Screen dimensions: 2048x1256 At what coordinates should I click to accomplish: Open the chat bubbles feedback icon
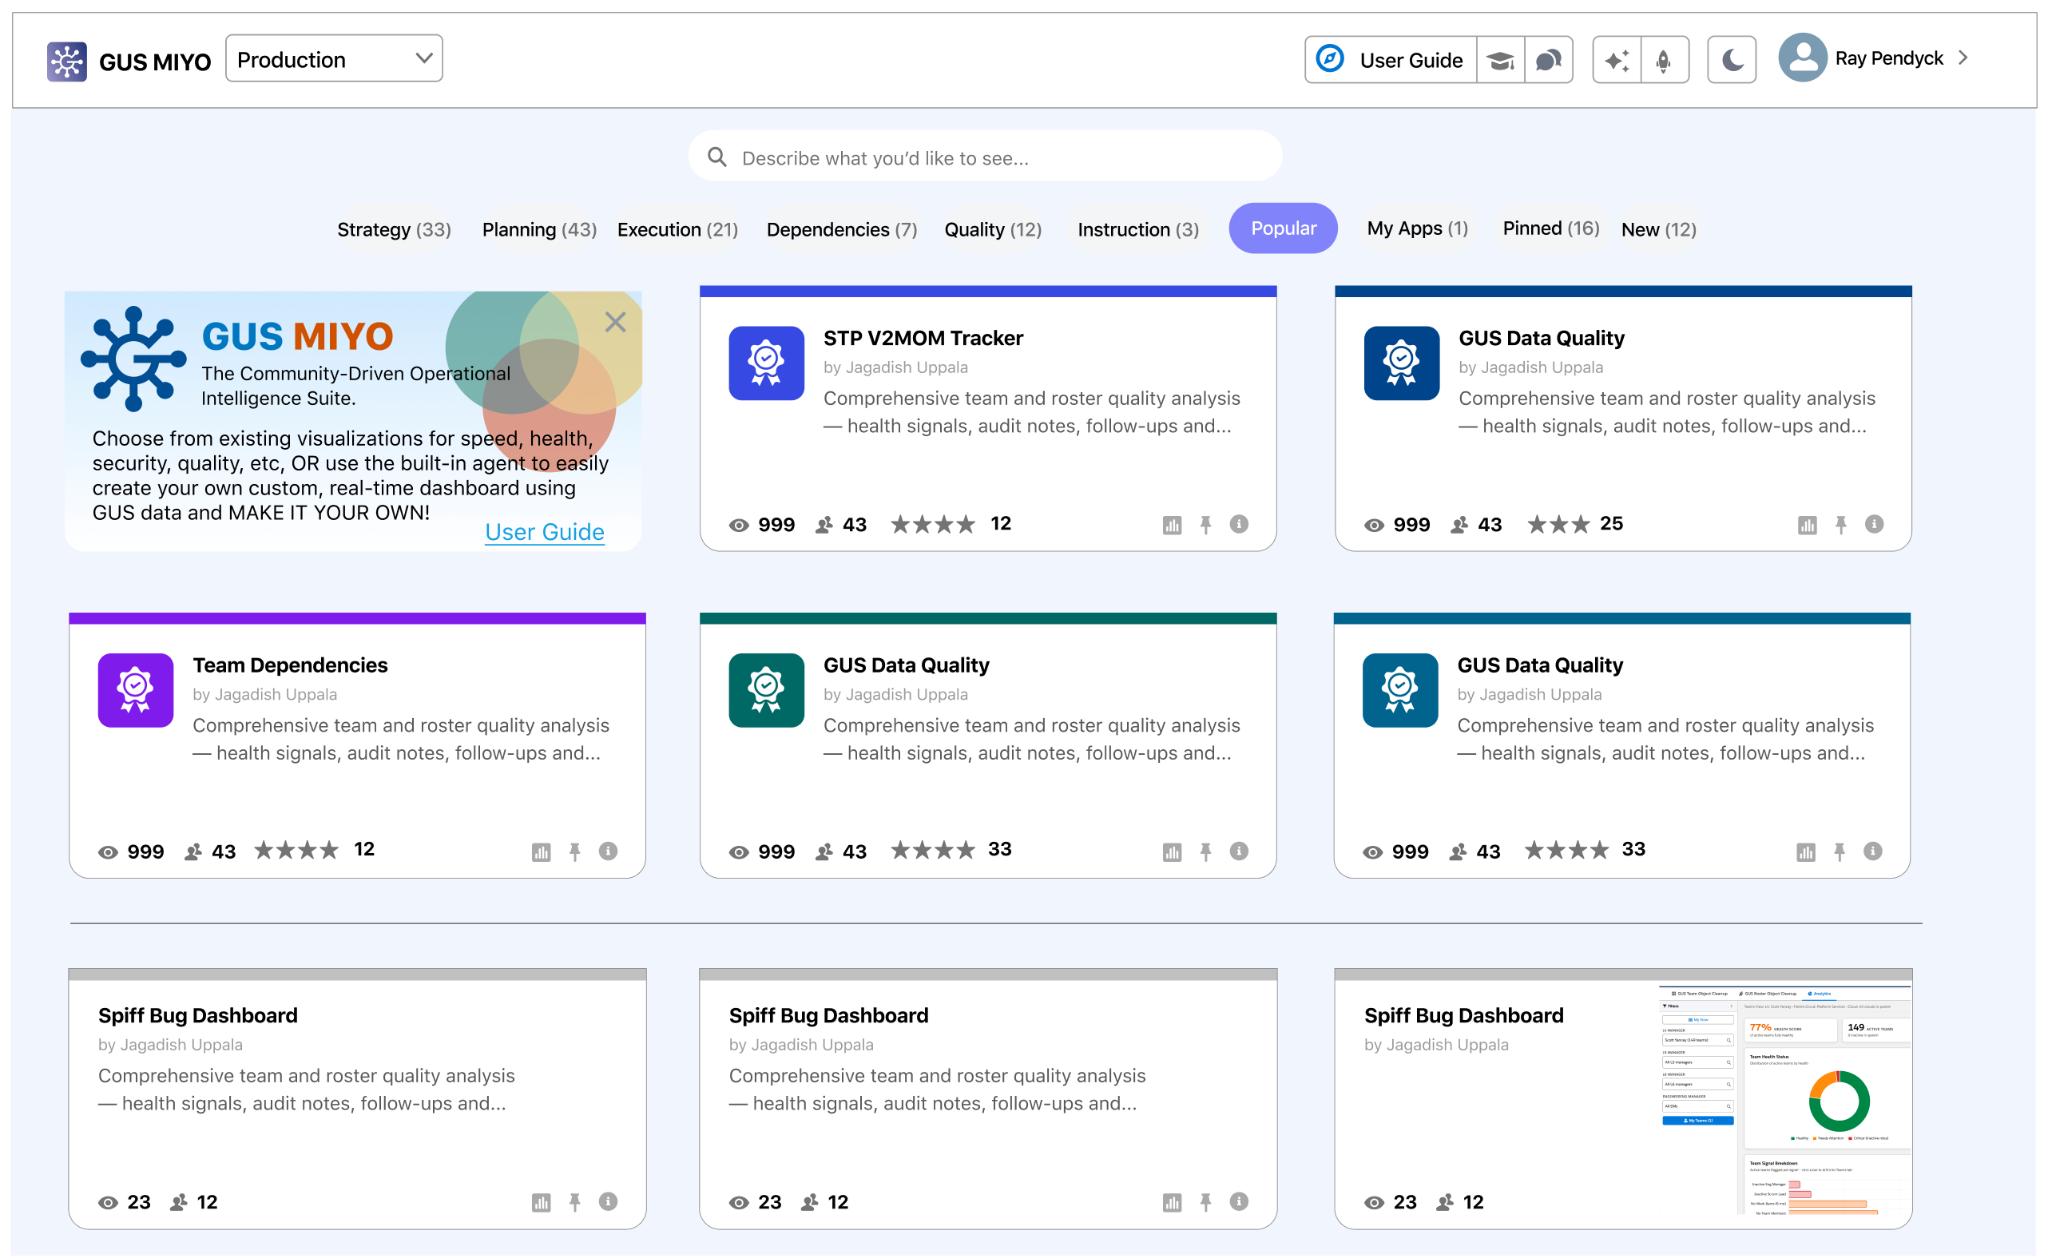(x=1548, y=60)
